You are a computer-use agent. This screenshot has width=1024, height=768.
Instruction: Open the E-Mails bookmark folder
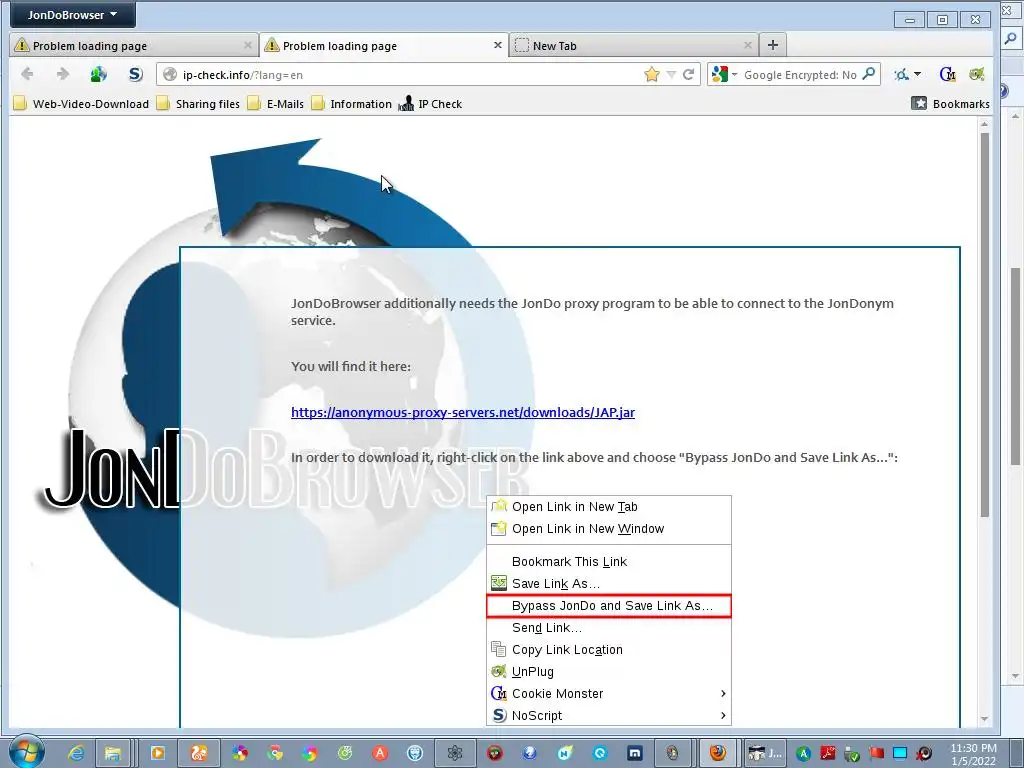point(276,104)
